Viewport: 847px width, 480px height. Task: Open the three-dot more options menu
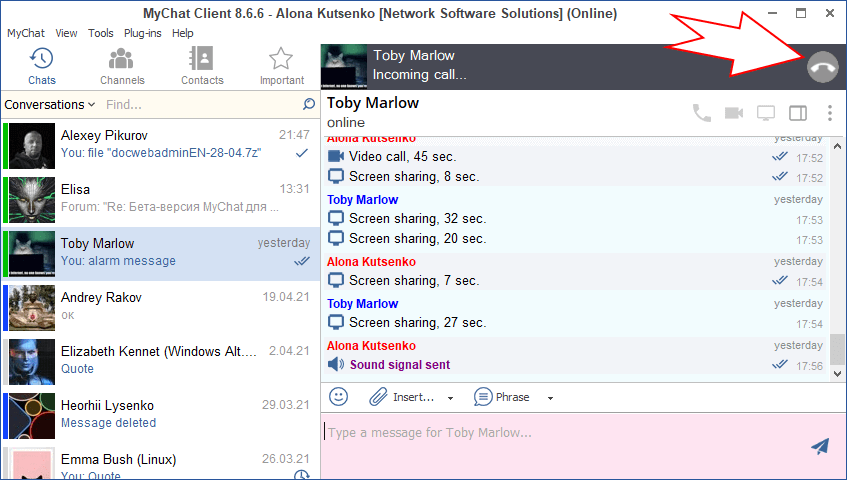(829, 113)
